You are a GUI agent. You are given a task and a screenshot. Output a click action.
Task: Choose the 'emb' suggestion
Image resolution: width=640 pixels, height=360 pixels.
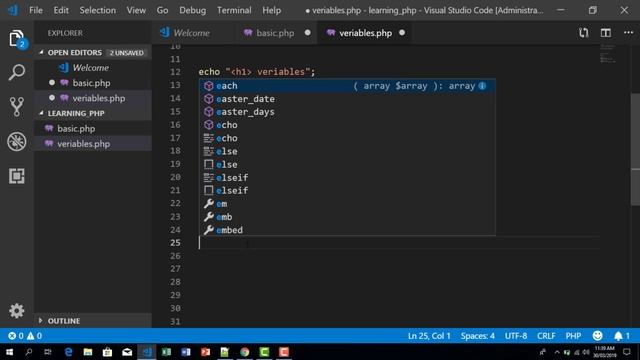[347, 217]
